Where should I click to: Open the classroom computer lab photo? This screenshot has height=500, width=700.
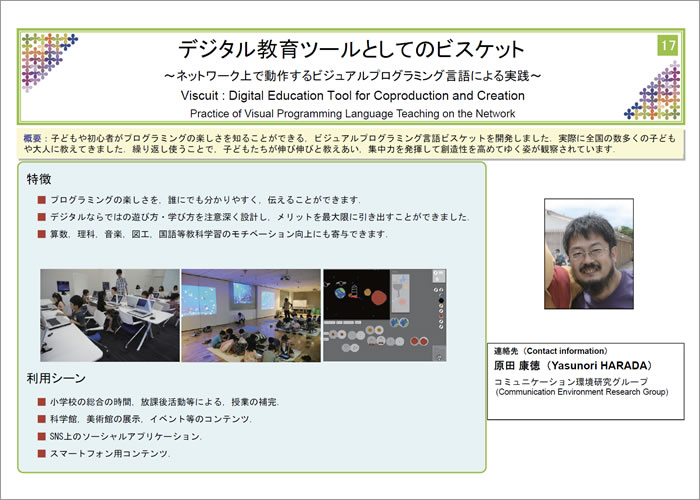(x=109, y=314)
